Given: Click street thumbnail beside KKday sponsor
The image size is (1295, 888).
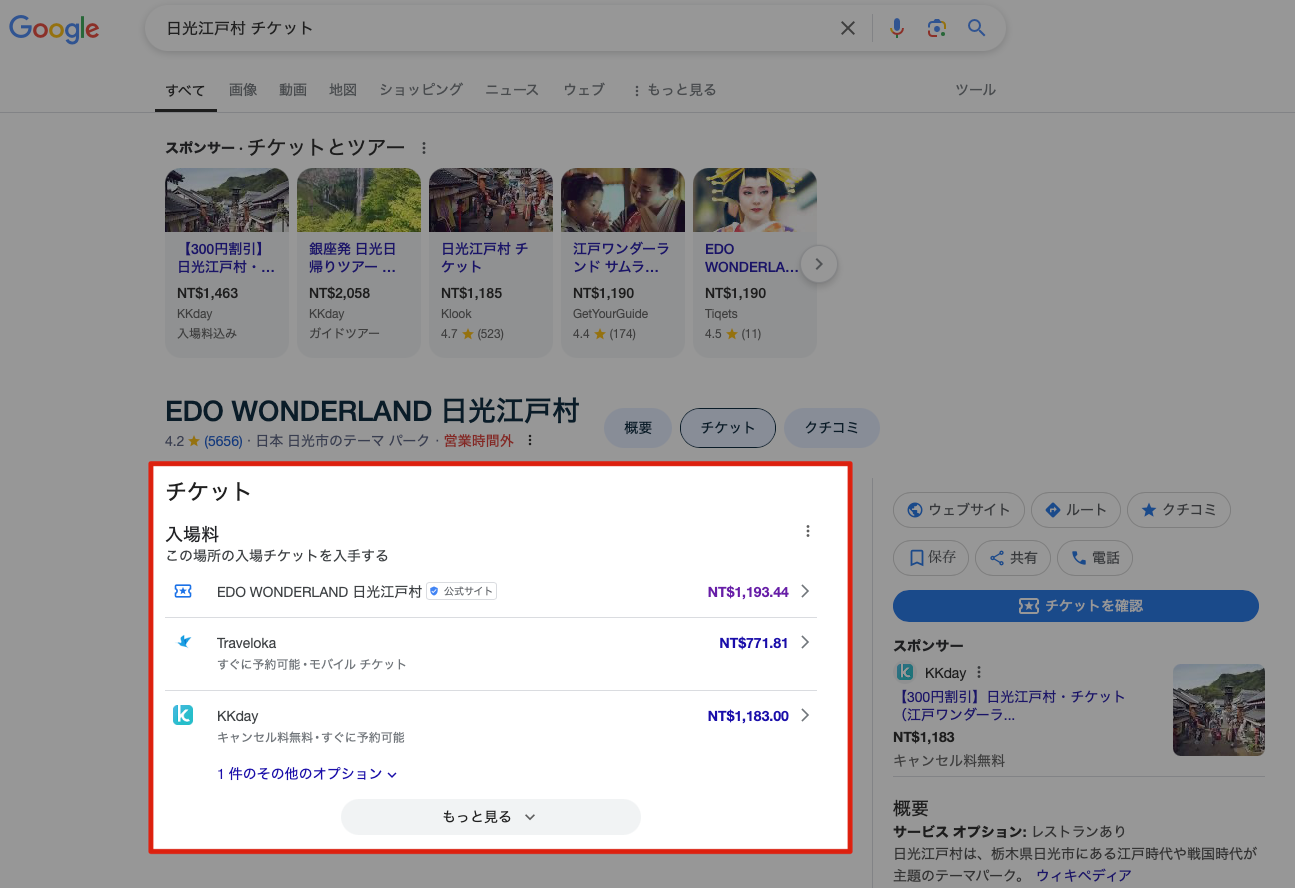Looking at the screenshot, I should click(1219, 710).
